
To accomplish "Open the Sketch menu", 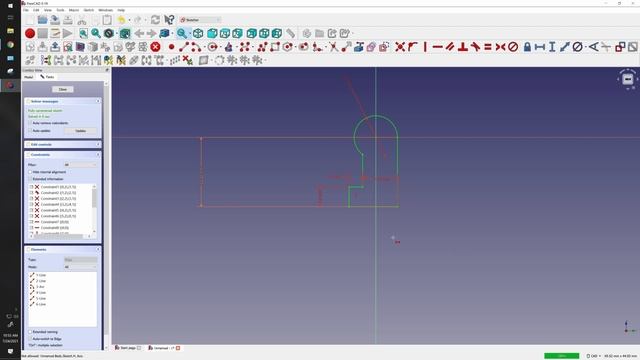I will 89,10.
